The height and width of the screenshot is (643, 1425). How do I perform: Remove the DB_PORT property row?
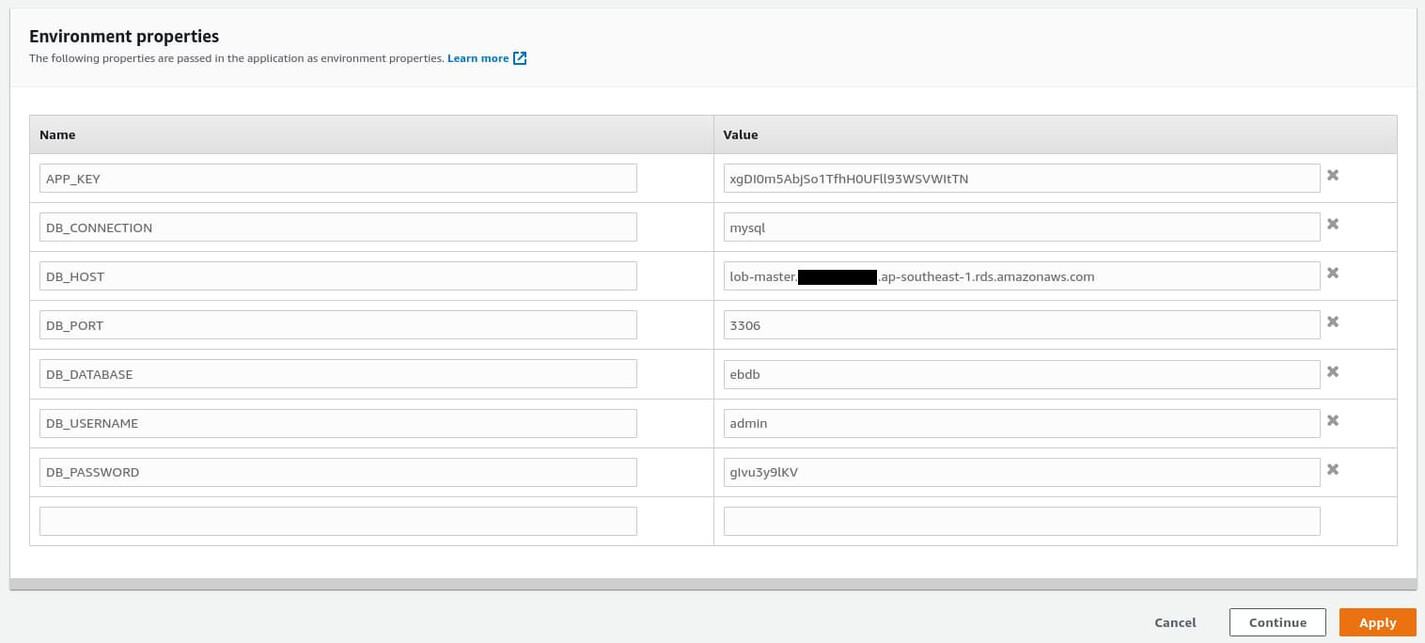pyautogui.click(x=1333, y=321)
